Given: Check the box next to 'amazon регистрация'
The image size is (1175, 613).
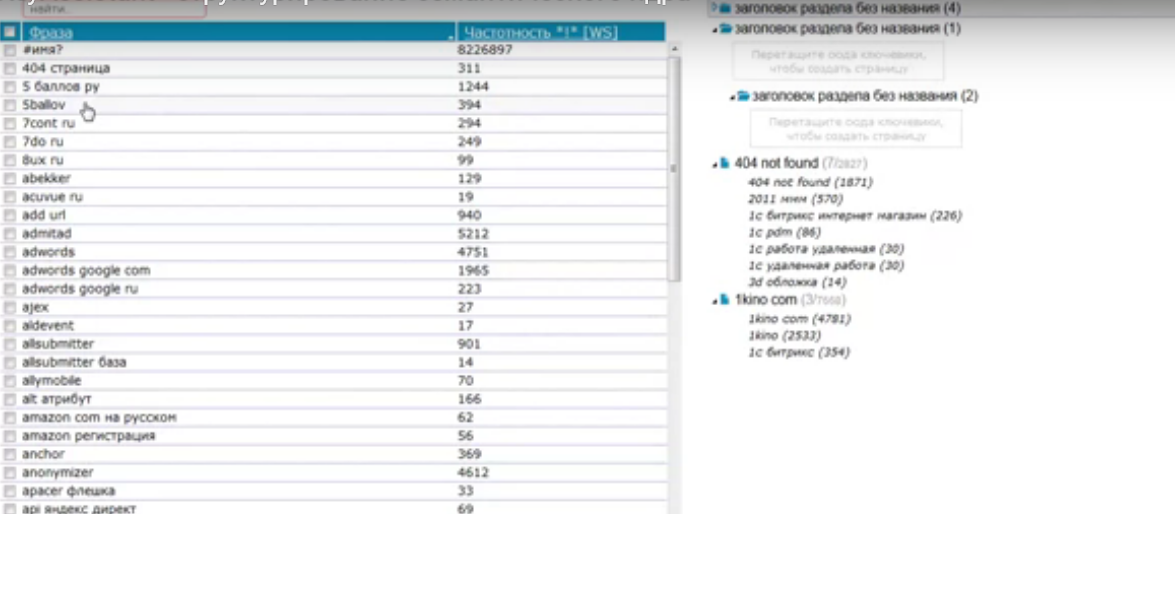Looking at the screenshot, I should 10,436.
